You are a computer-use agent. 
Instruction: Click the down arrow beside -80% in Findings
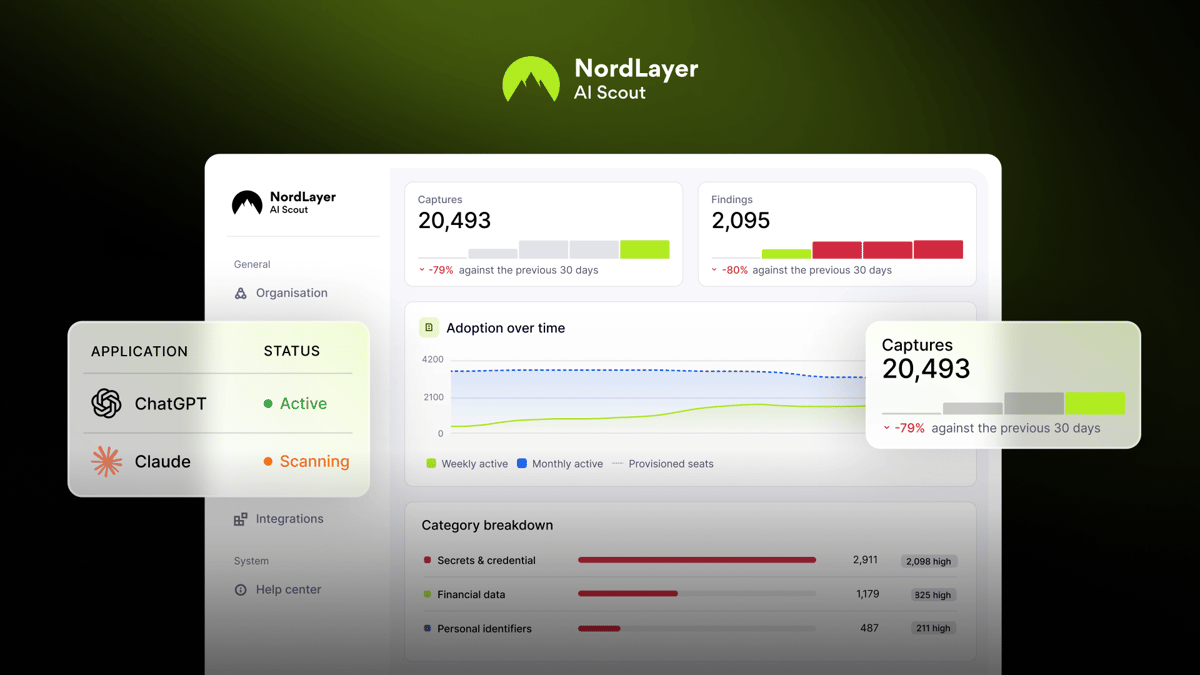(x=715, y=270)
